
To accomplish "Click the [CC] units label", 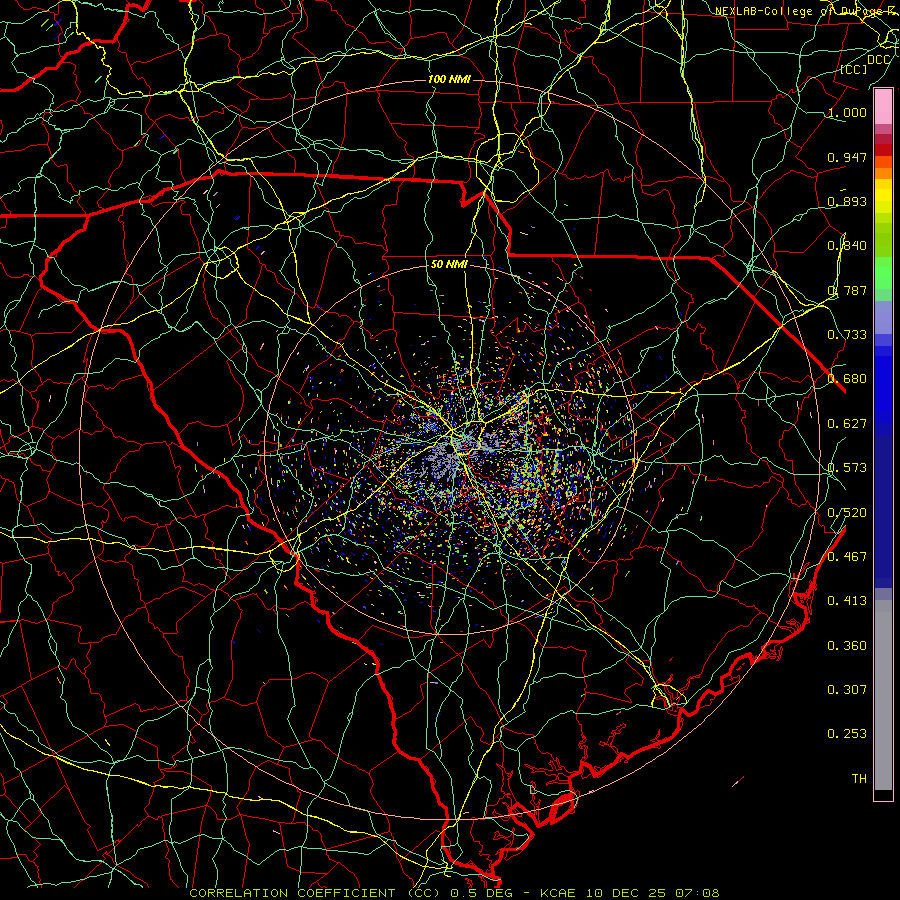I will (x=853, y=69).
